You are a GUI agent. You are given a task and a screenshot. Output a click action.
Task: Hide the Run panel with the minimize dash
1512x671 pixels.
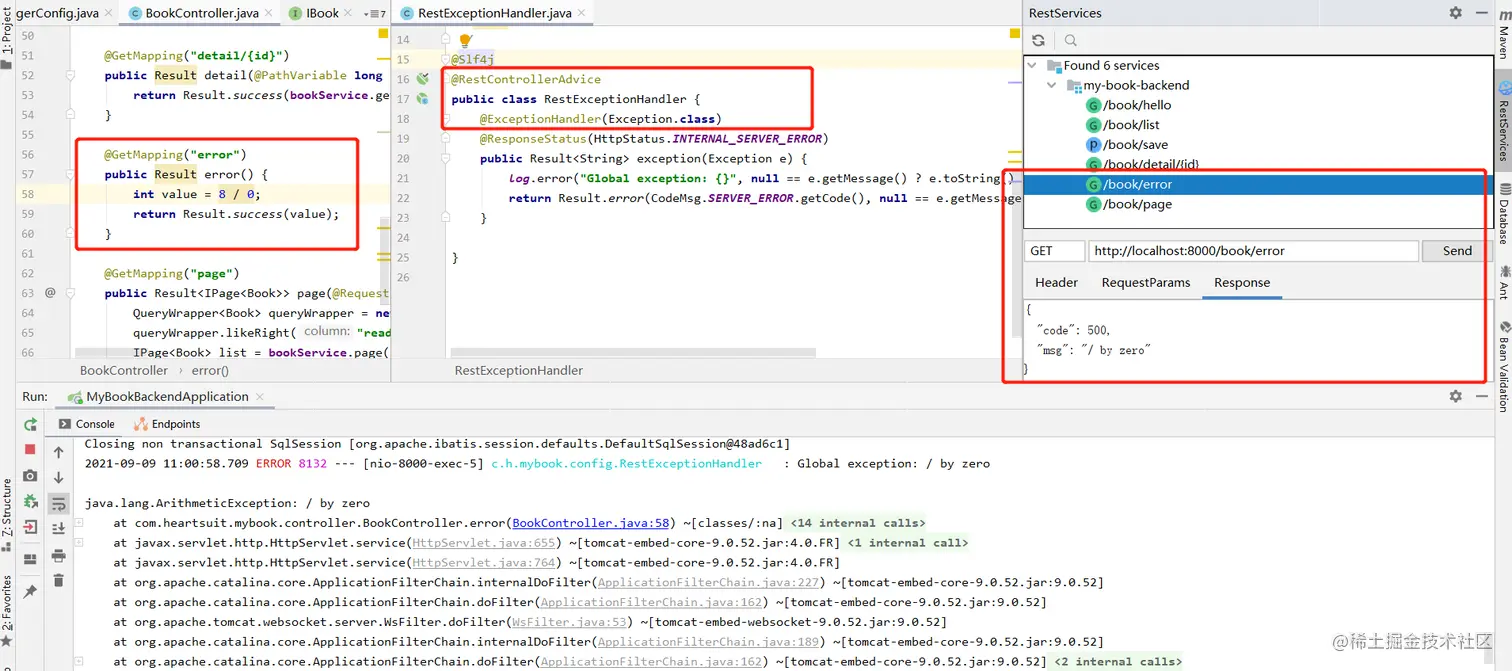pos(1481,397)
